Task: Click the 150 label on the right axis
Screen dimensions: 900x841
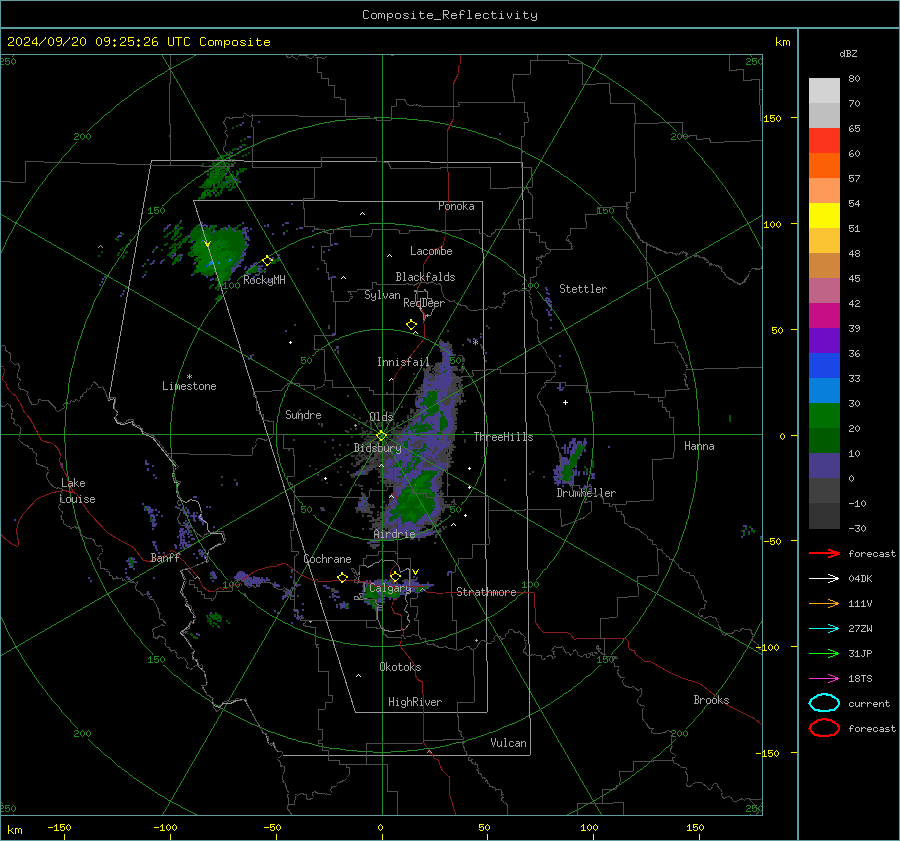Action: click(x=772, y=118)
